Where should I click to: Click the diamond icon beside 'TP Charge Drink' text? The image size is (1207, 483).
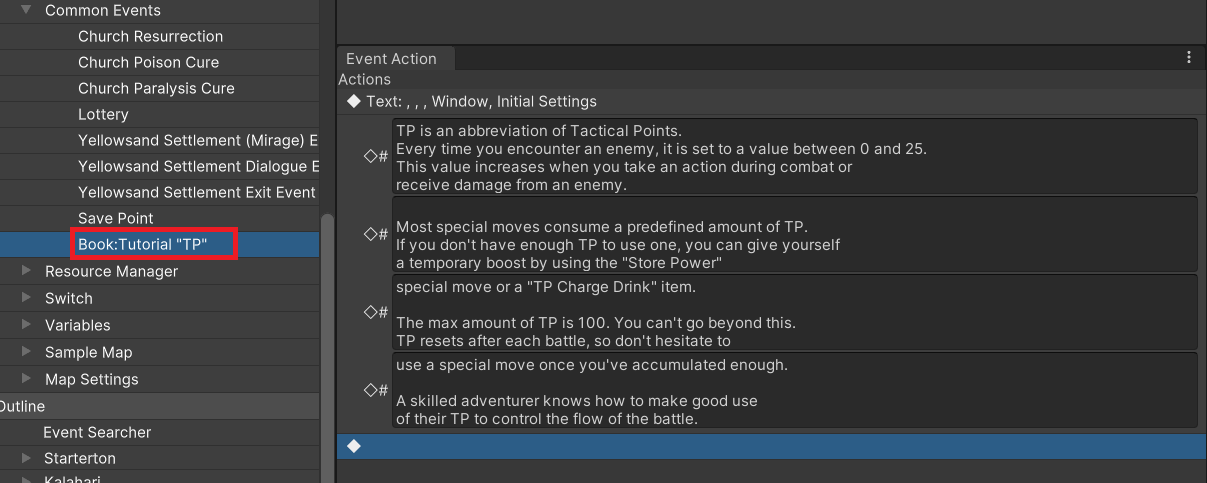370,312
